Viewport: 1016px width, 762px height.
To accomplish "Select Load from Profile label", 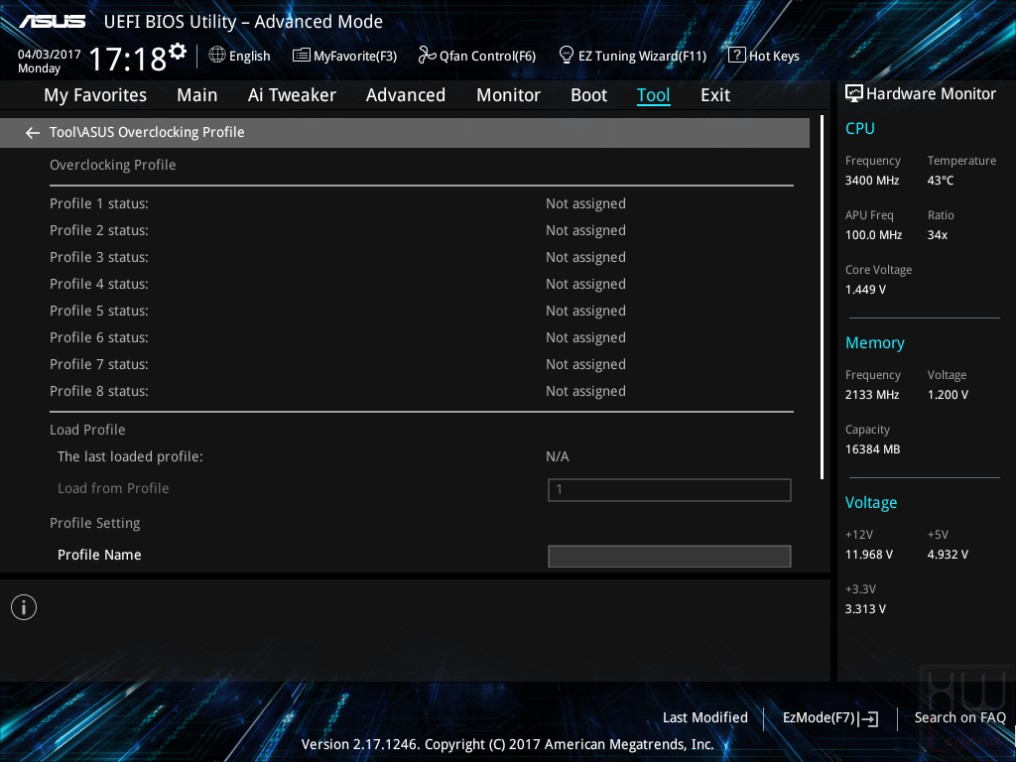I will [x=113, y=489].
